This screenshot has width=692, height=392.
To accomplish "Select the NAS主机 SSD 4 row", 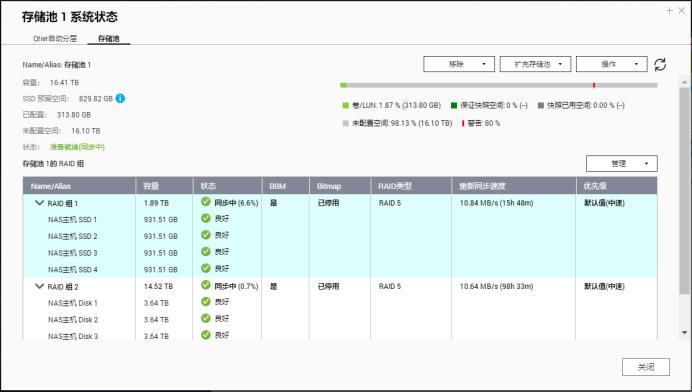I will 340,269.
